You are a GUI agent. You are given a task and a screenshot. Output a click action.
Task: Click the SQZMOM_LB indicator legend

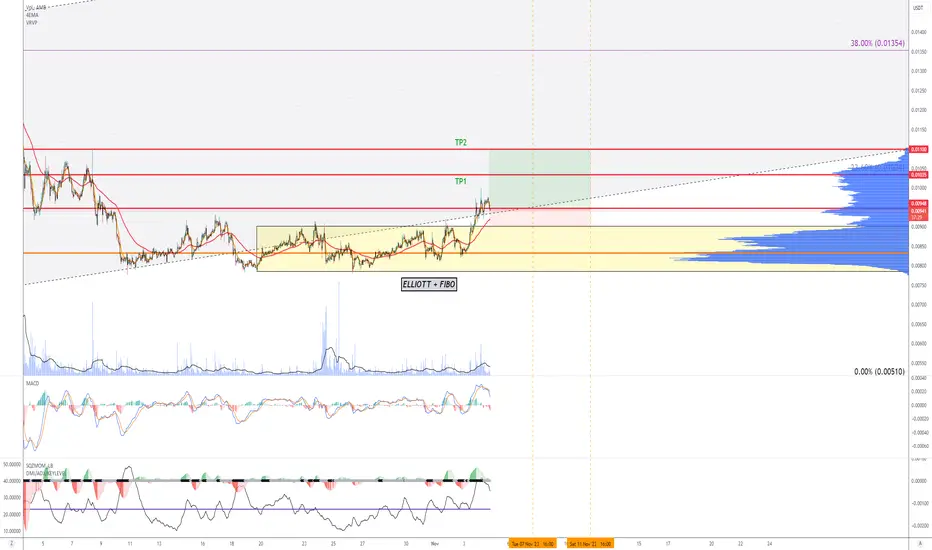(x=39, y=466)
